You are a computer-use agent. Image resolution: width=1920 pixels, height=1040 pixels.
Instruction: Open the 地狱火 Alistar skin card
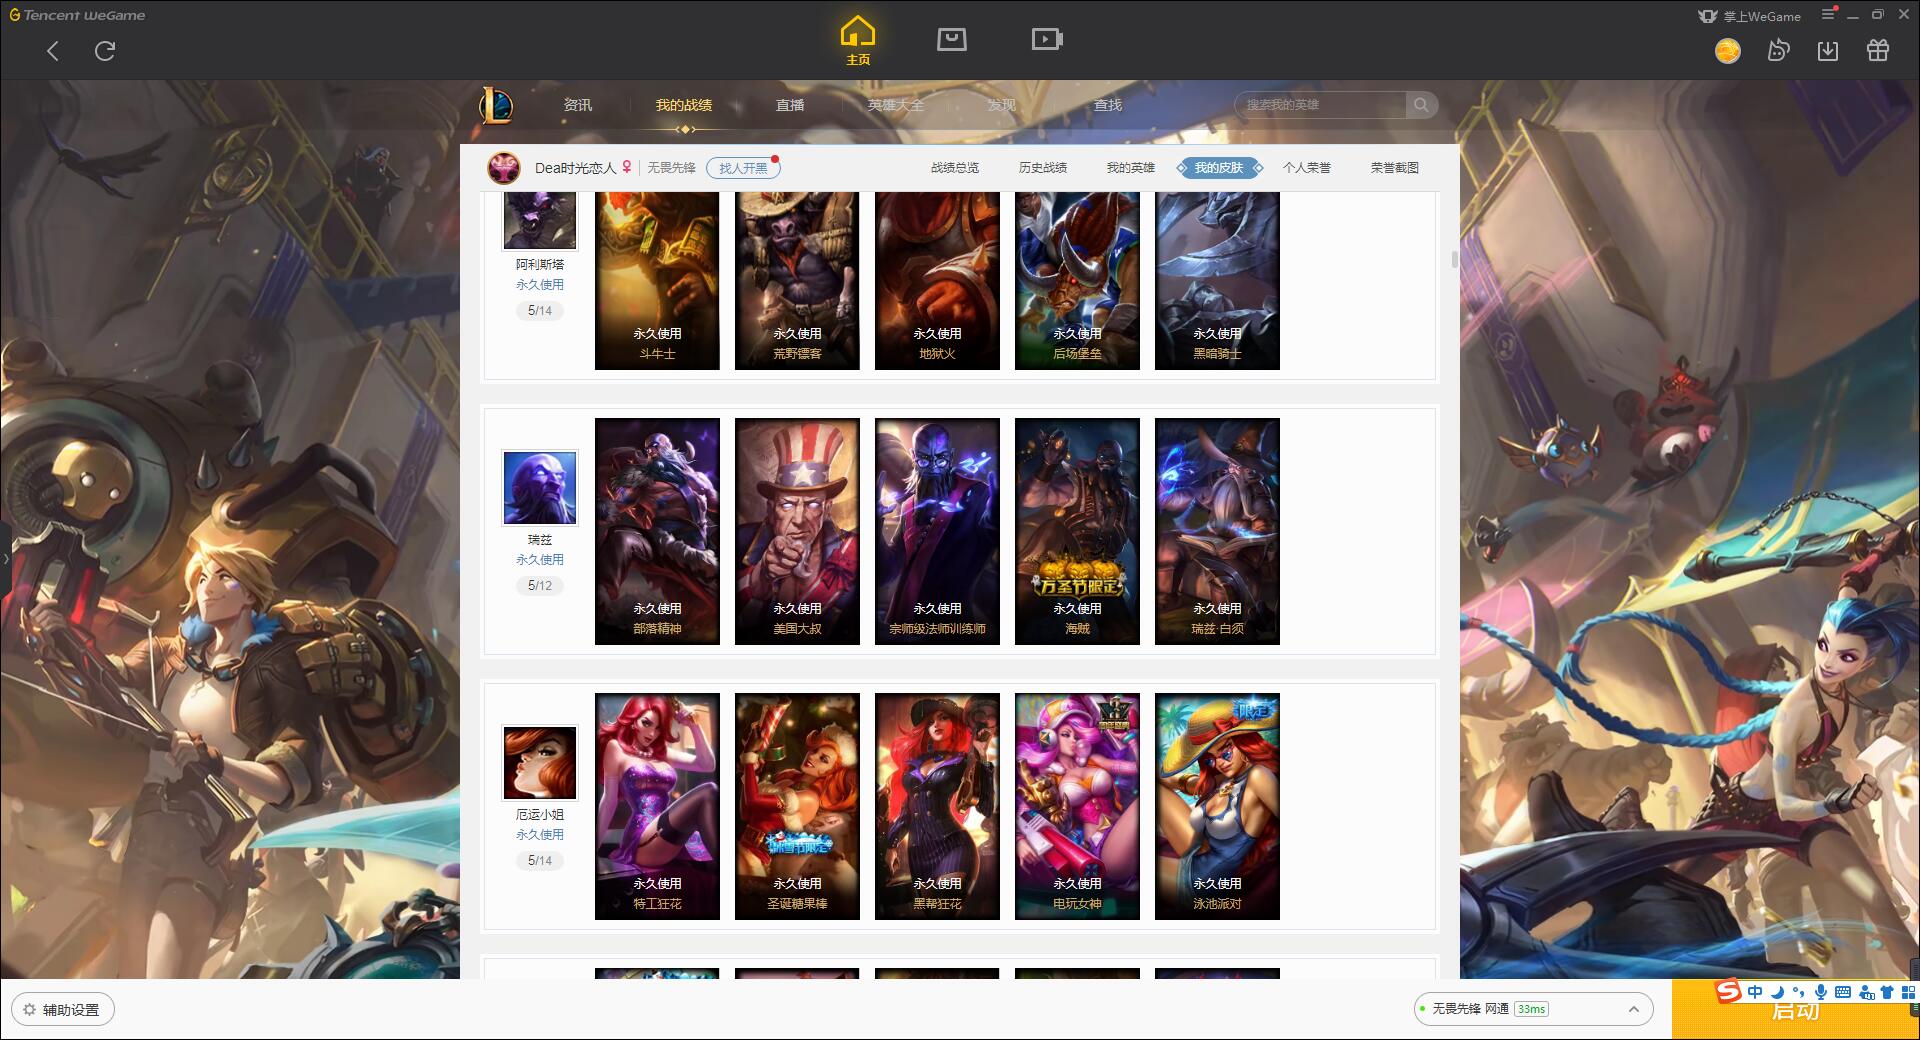pyautogui.click(x=937, y=281)
